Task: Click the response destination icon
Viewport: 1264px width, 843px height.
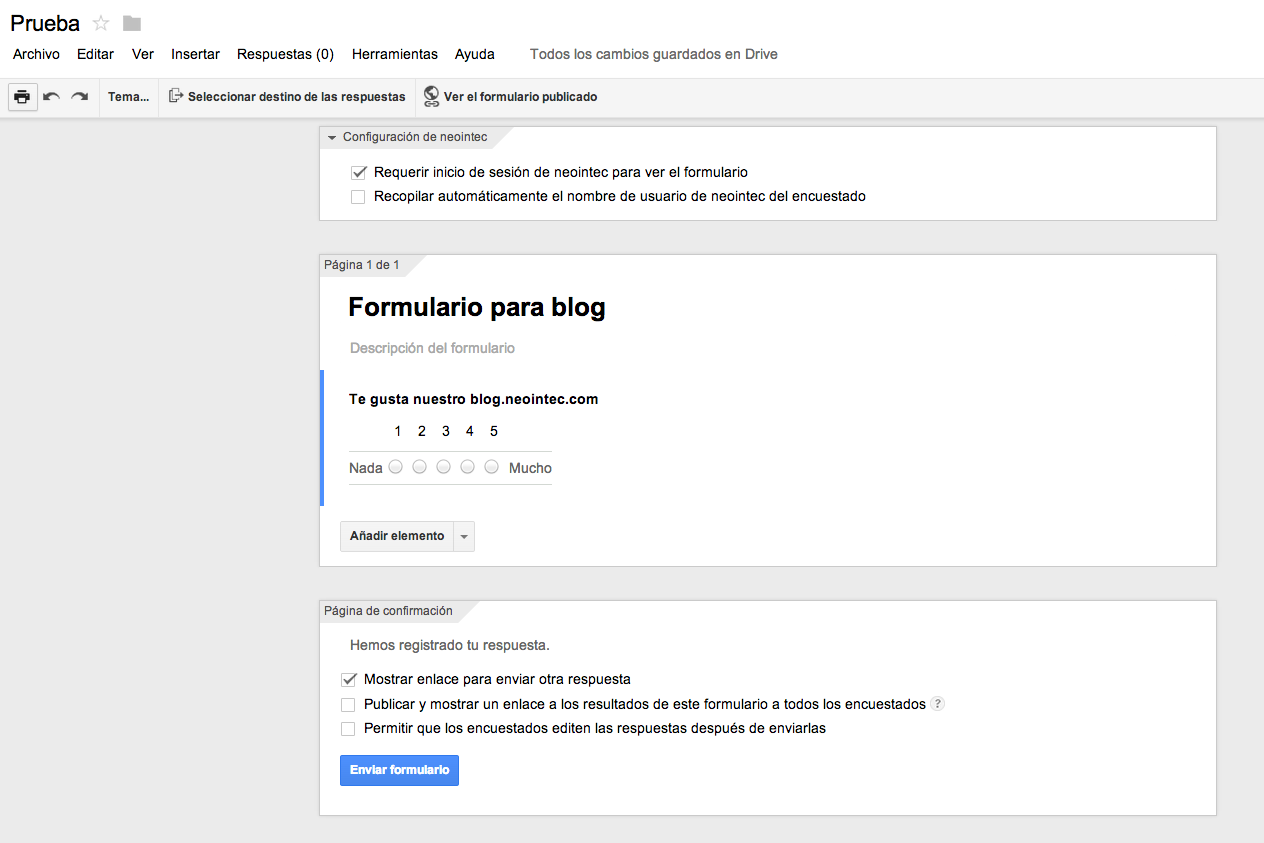Action: (176, 97)
